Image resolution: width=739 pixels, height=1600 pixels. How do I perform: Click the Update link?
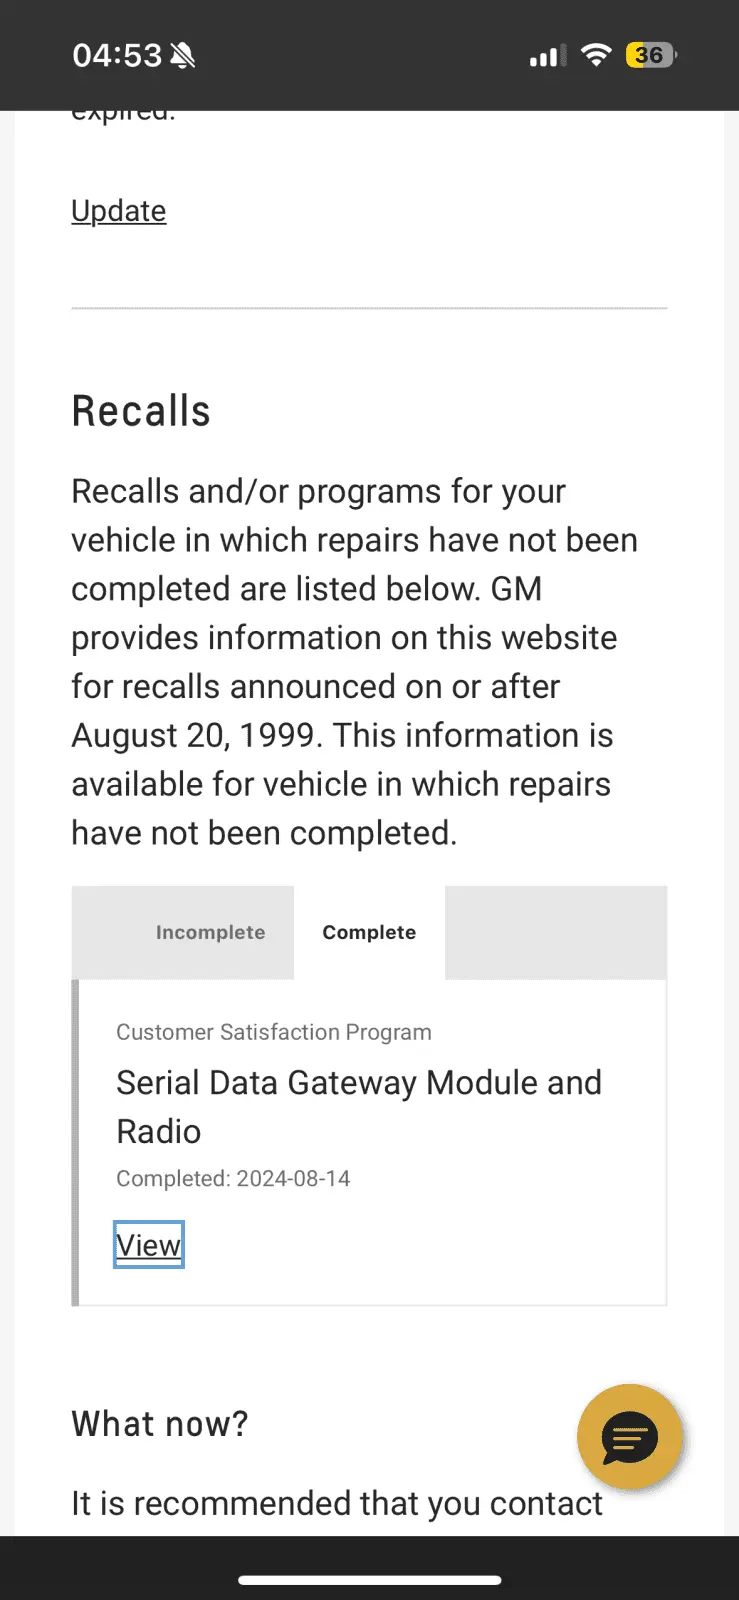click(118, 211)
